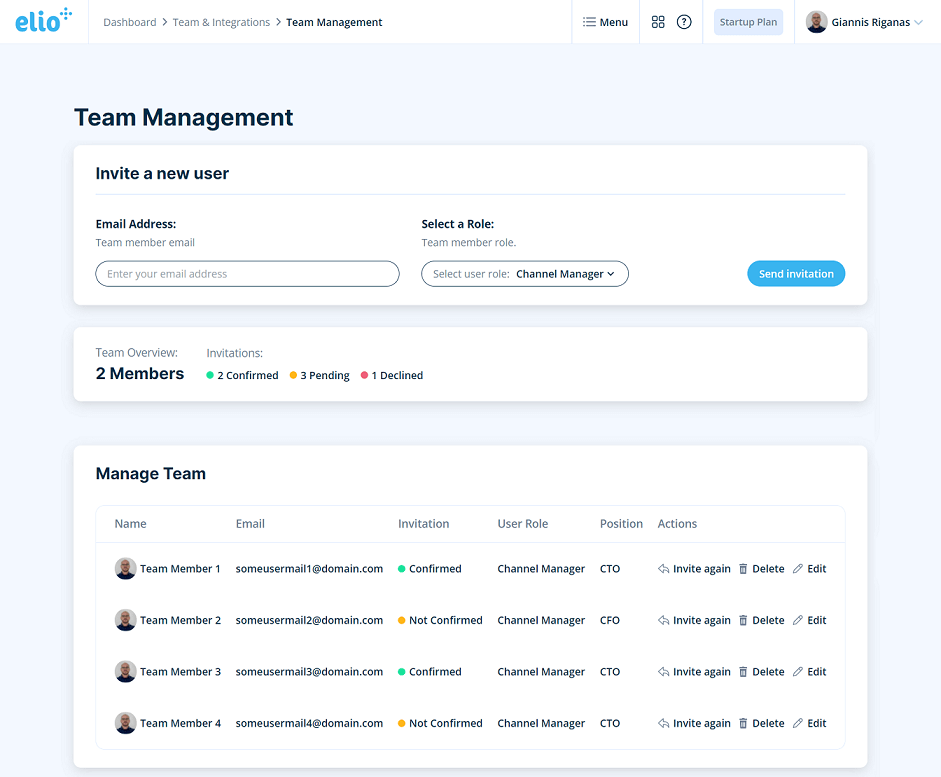941x777 pixels.
Task: Open the user role dropdown
Action: point(524,274)
